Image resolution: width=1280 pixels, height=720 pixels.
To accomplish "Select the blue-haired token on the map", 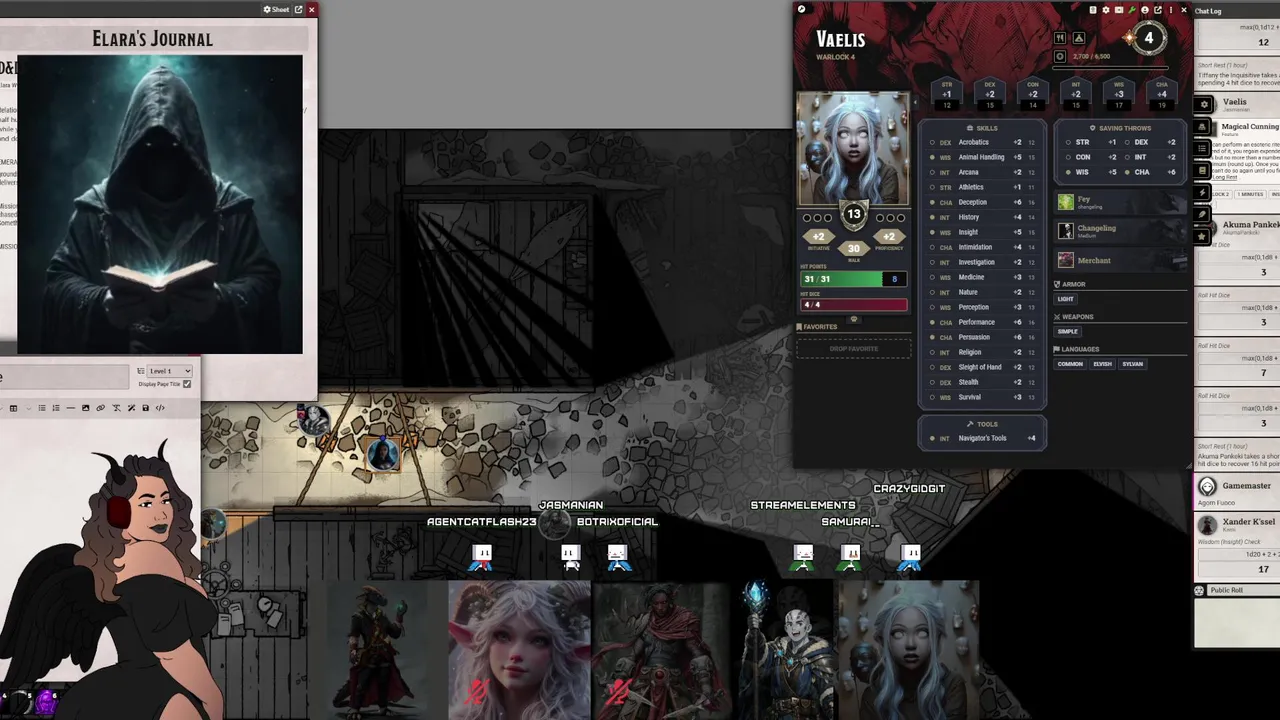I will [382, 453].
